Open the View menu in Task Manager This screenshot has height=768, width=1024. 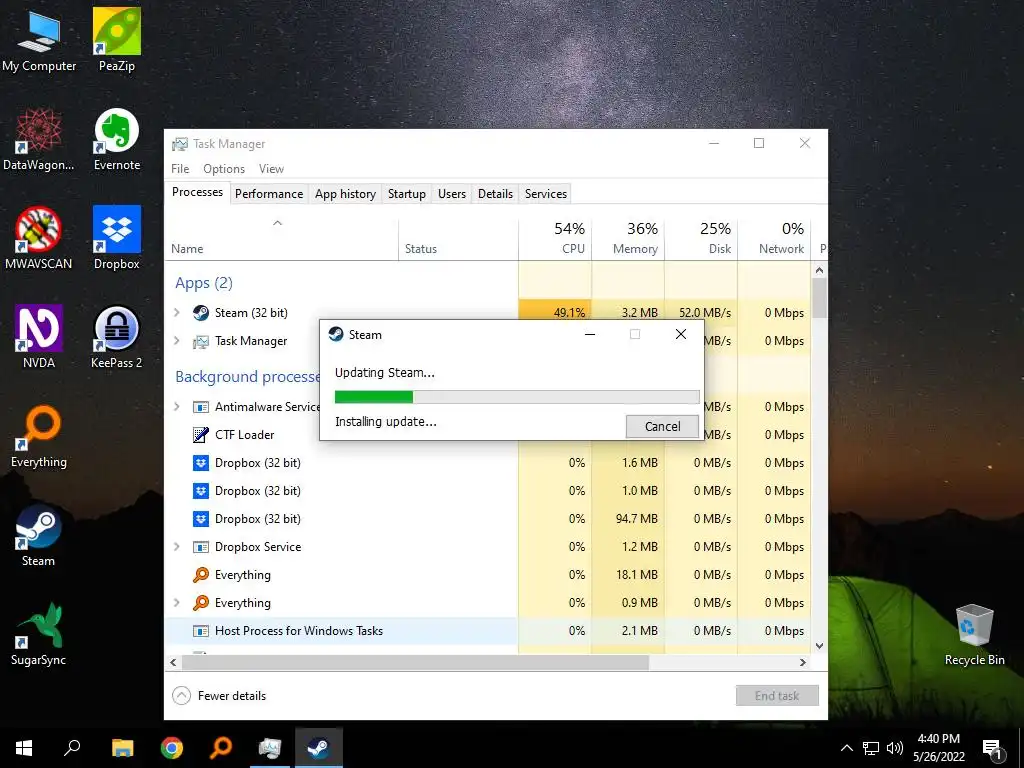(x=271, y=168)
